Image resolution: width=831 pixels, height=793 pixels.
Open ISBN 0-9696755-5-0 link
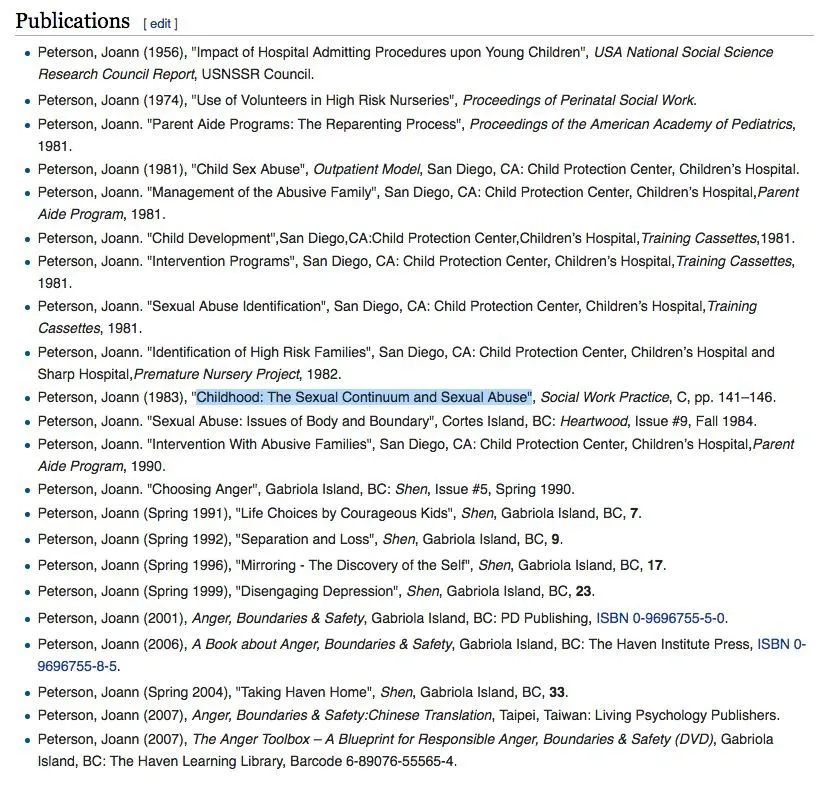[660, 618]
